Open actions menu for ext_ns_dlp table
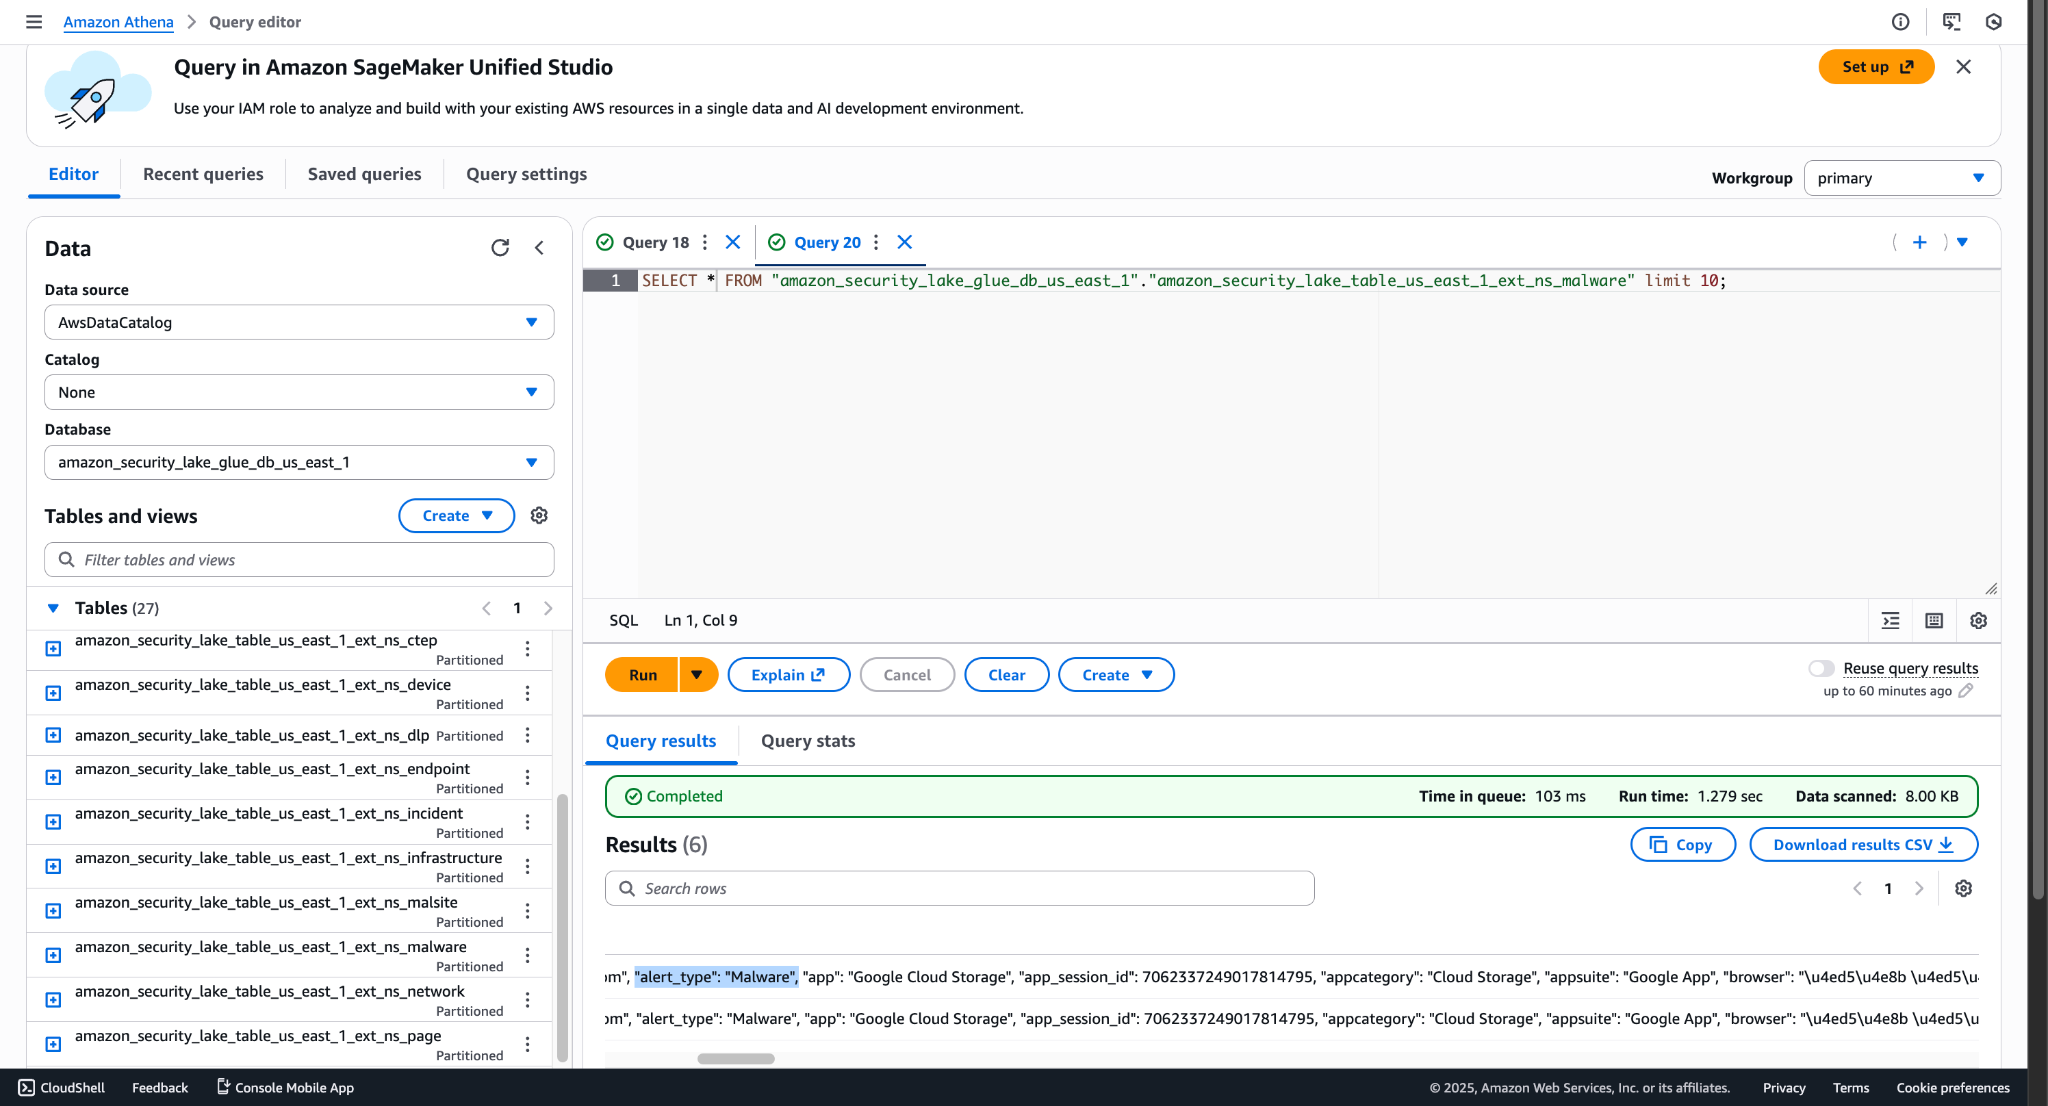The width and height of the screenshot is (2048, 1106). coord(527,735)
